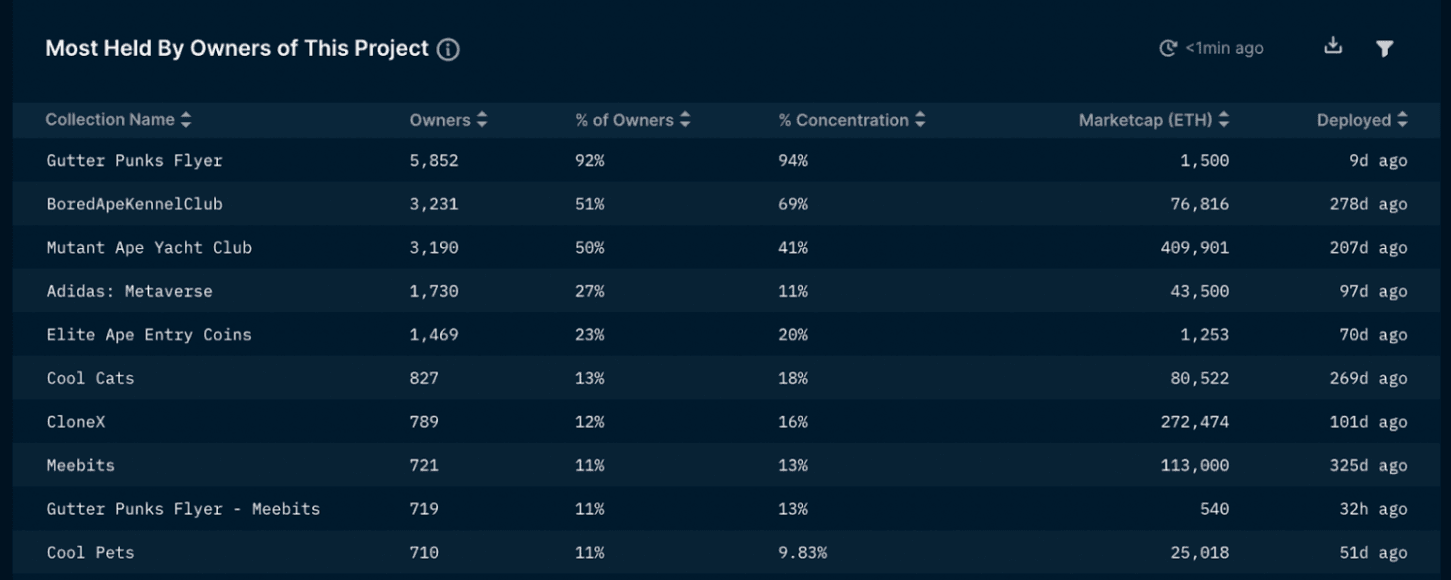Sort by Marketcap (ETH) column
Viewport: 1451px width, 580px height.
pos(1224,120)
